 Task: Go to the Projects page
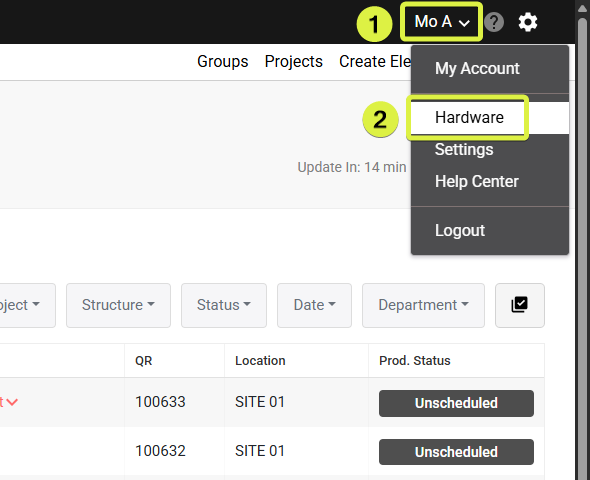293,61
